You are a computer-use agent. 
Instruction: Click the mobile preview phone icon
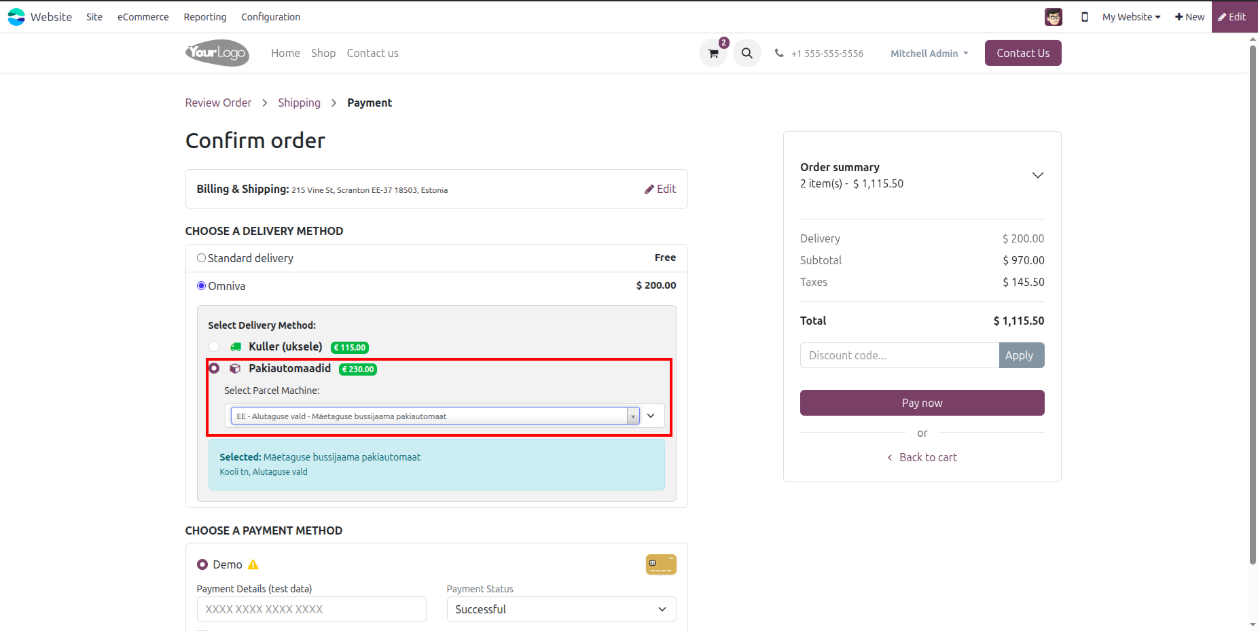(1085, 17)
